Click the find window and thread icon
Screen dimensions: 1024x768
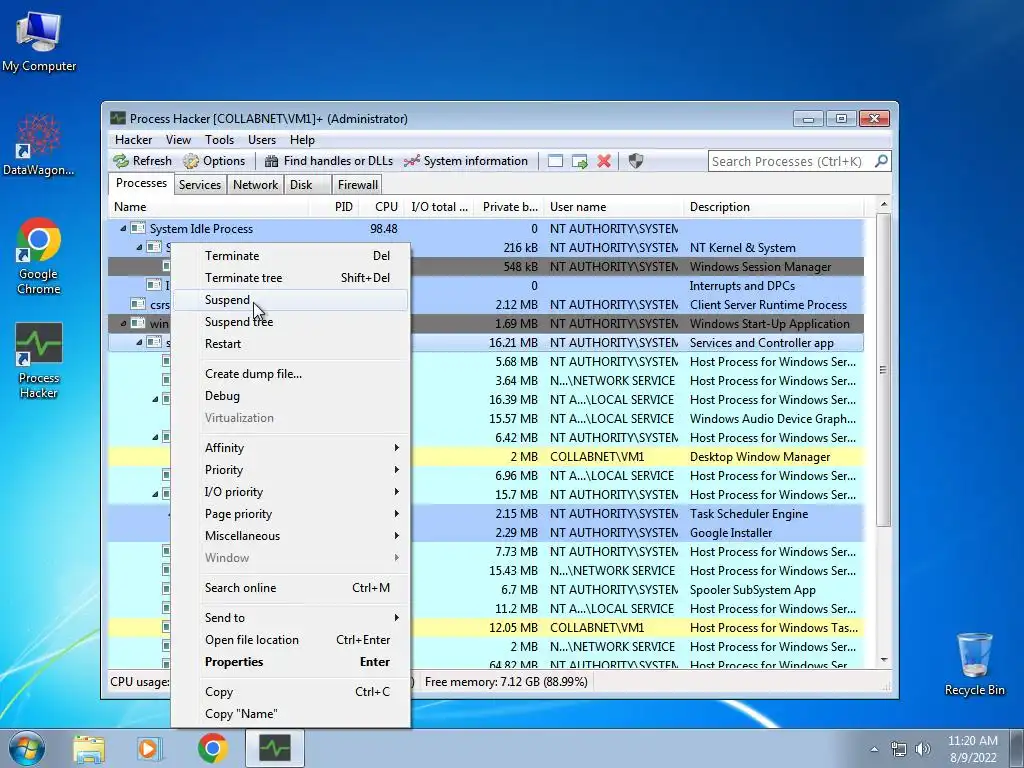pos(579,161)
